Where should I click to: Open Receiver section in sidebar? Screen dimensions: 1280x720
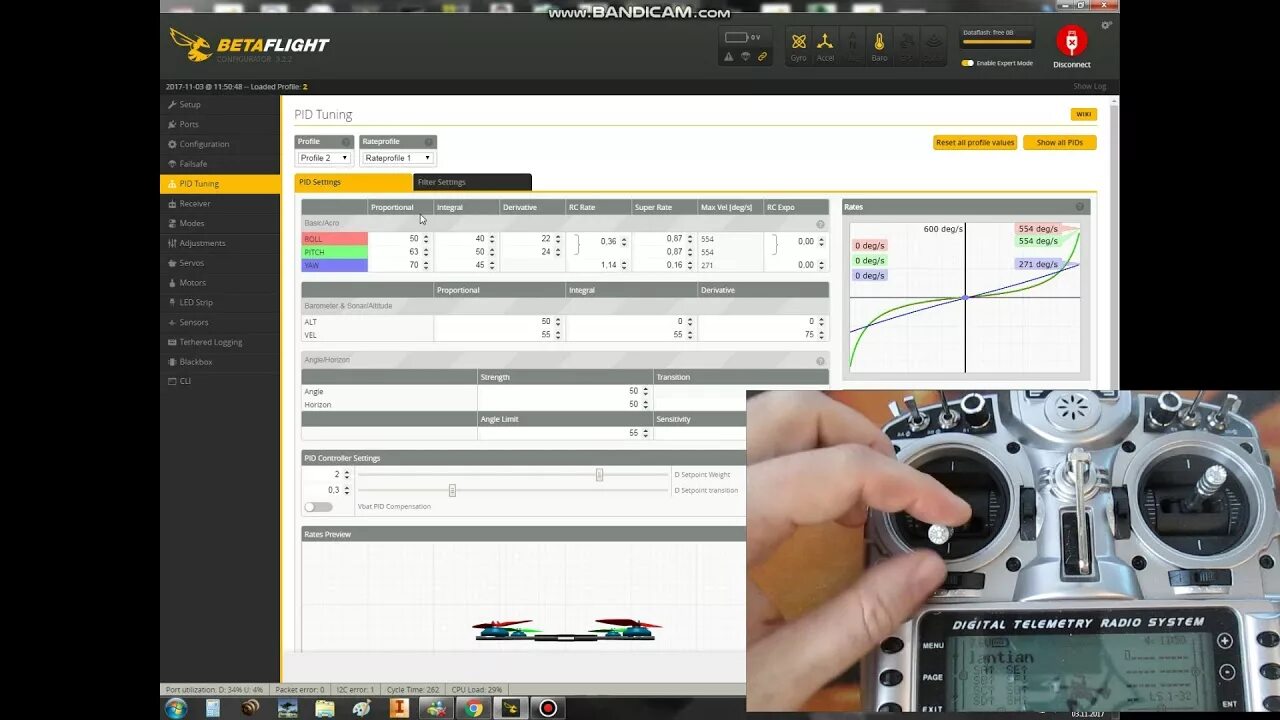pyautogui.click(x=220, y=203)
